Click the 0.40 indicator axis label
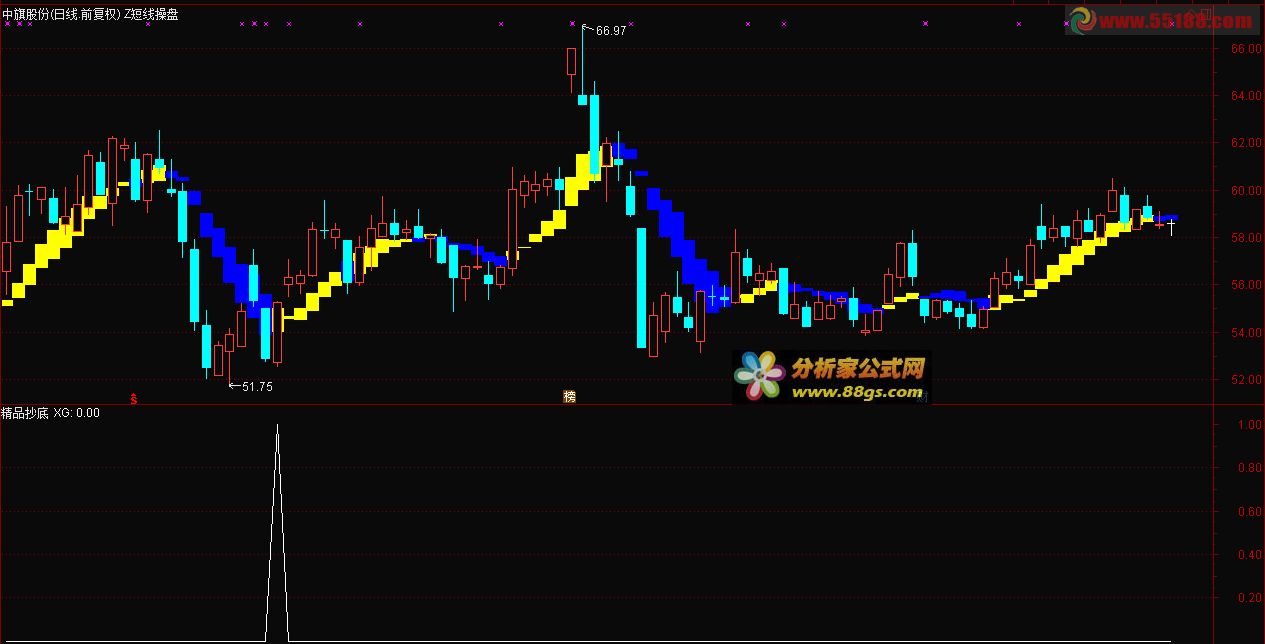The image size is (1265, 644). pos(1248,555)
